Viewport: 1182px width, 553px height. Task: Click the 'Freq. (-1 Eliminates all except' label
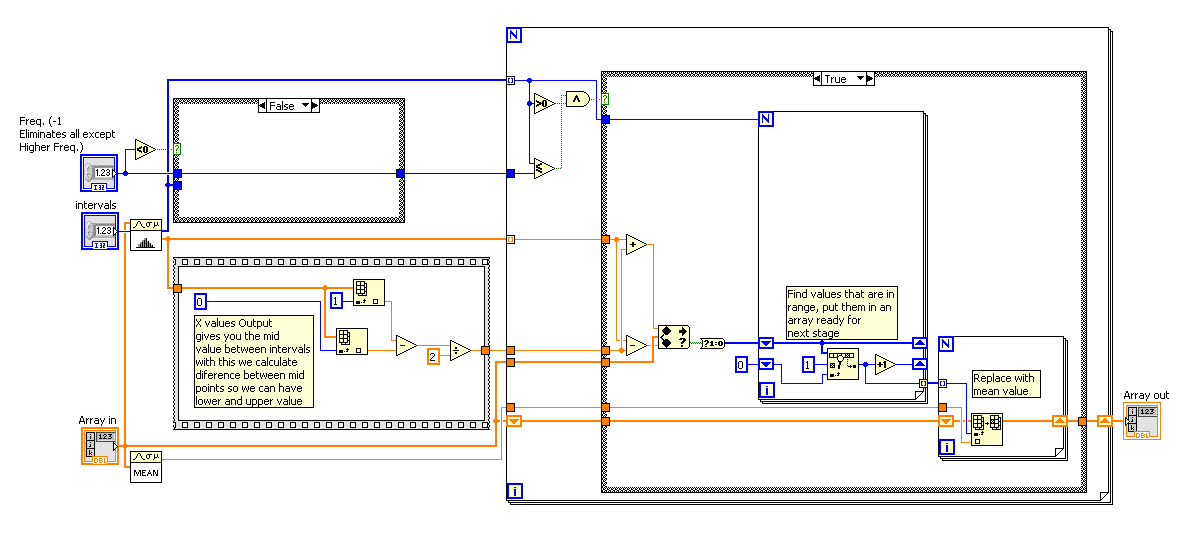68,134
